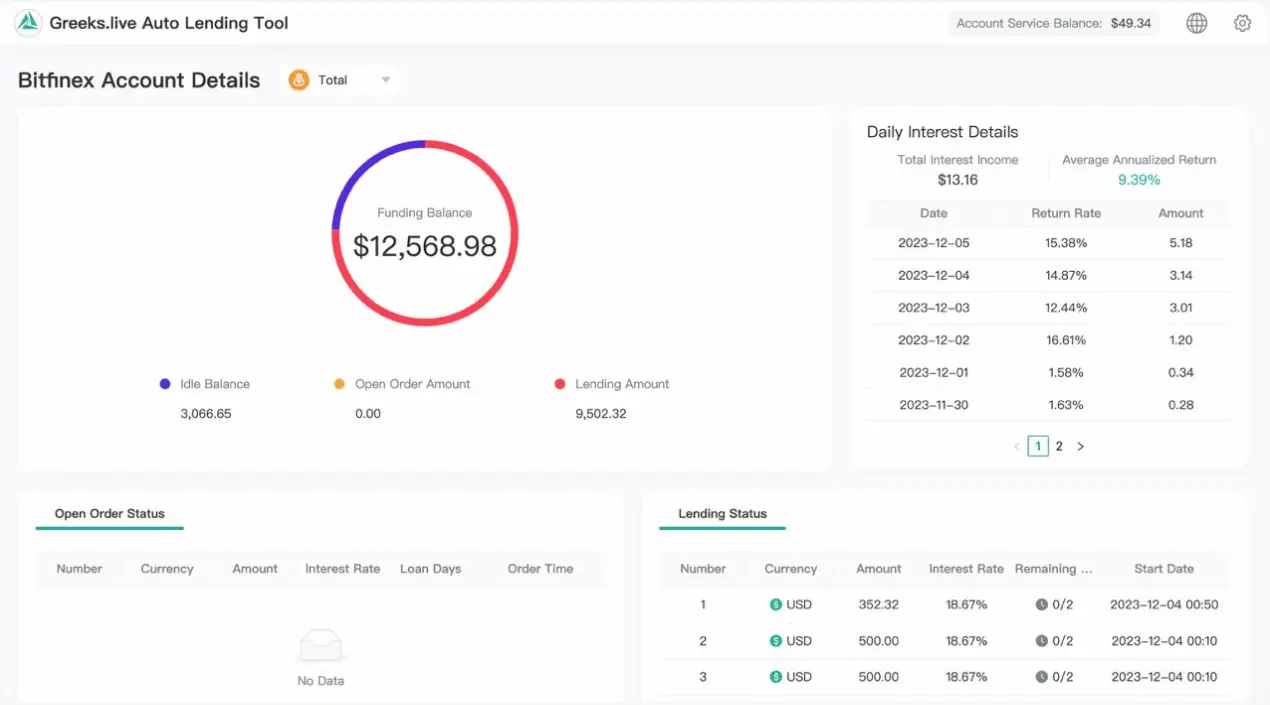
Task: Click the previous page arrow in Daily Interest Details
Action: coord(1016,446)
